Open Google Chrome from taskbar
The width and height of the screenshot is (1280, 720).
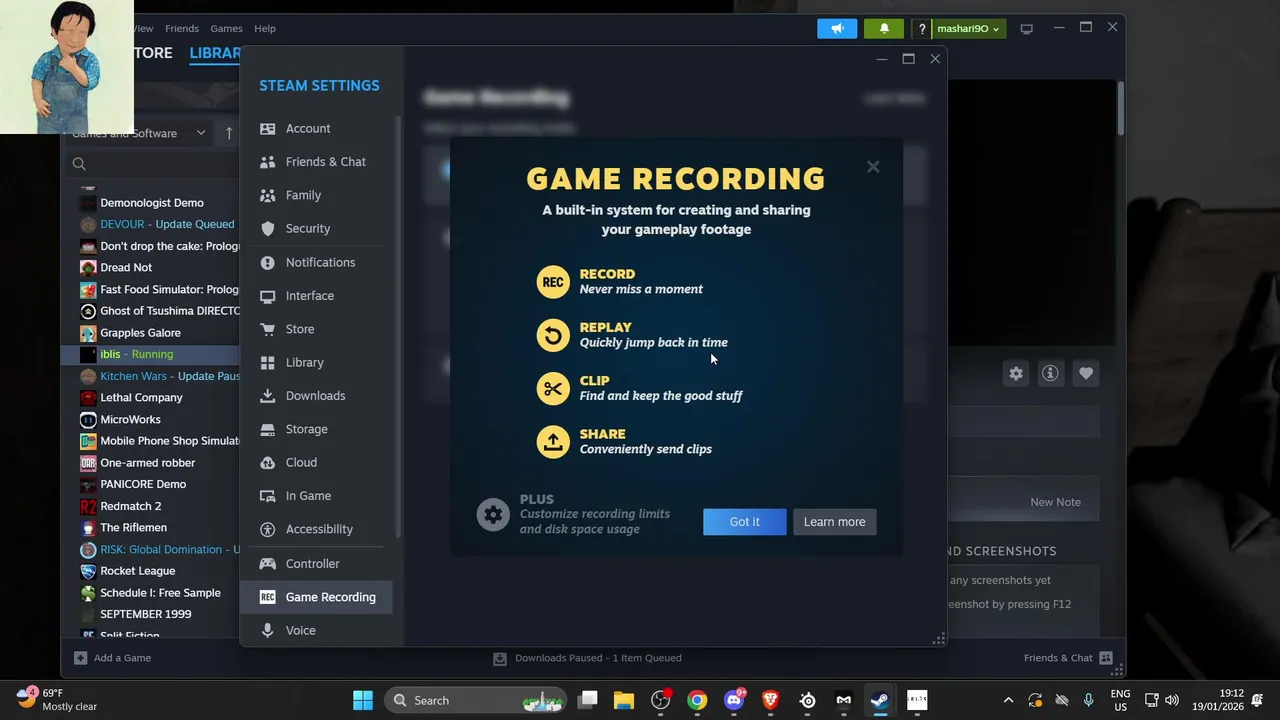coord(697,700)
